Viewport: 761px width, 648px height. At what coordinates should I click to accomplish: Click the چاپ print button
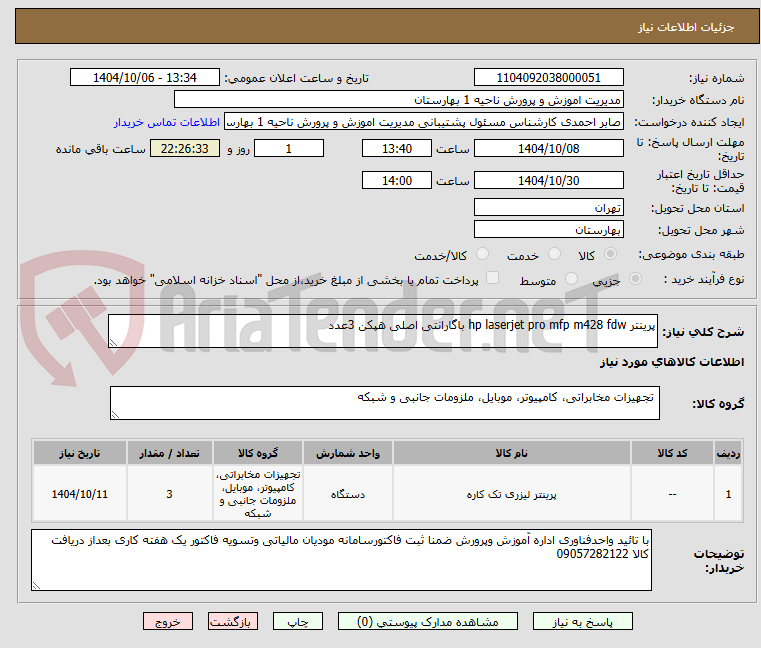pyautogui.click(x=298, y=621)
